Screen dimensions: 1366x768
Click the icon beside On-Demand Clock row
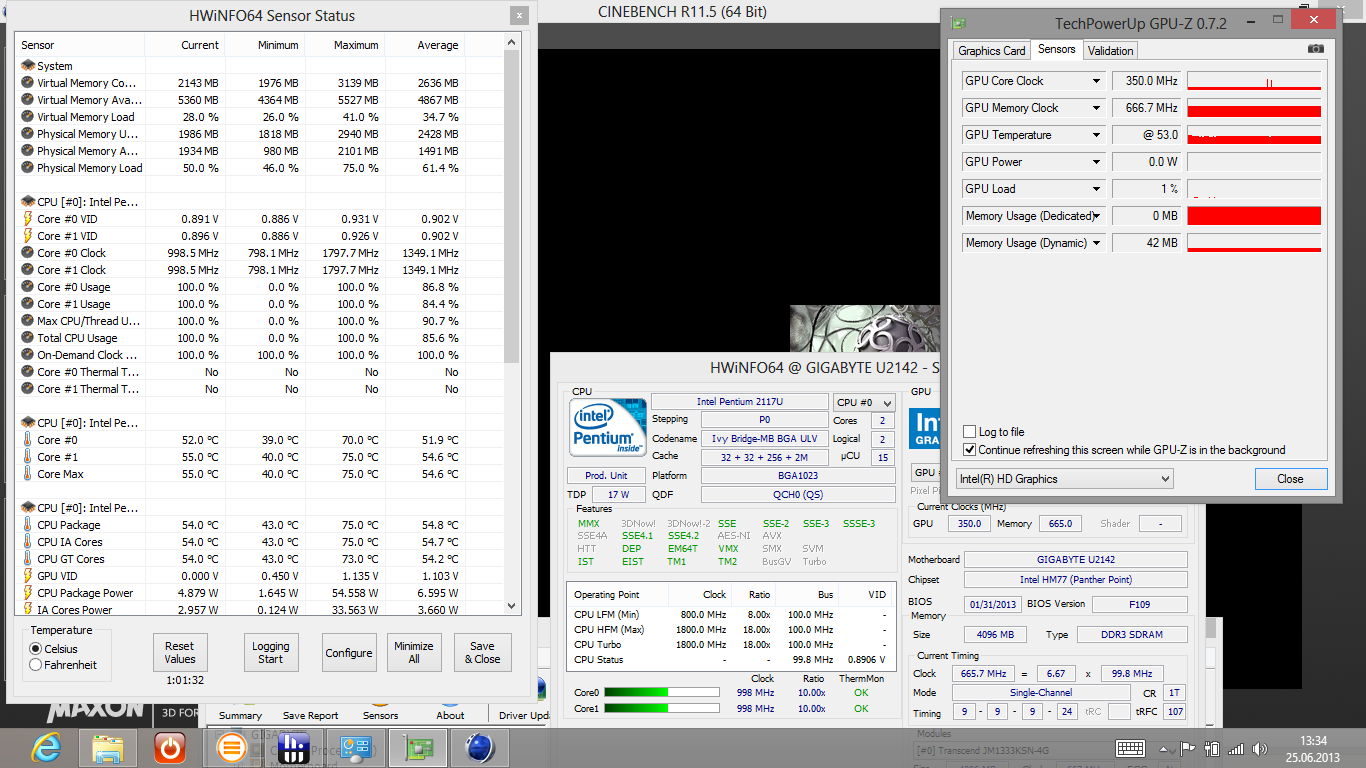(28, 355)
